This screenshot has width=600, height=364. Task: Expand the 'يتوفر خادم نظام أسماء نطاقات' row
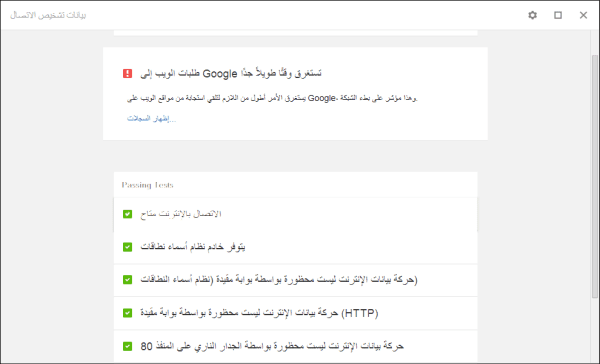point(295,248)
